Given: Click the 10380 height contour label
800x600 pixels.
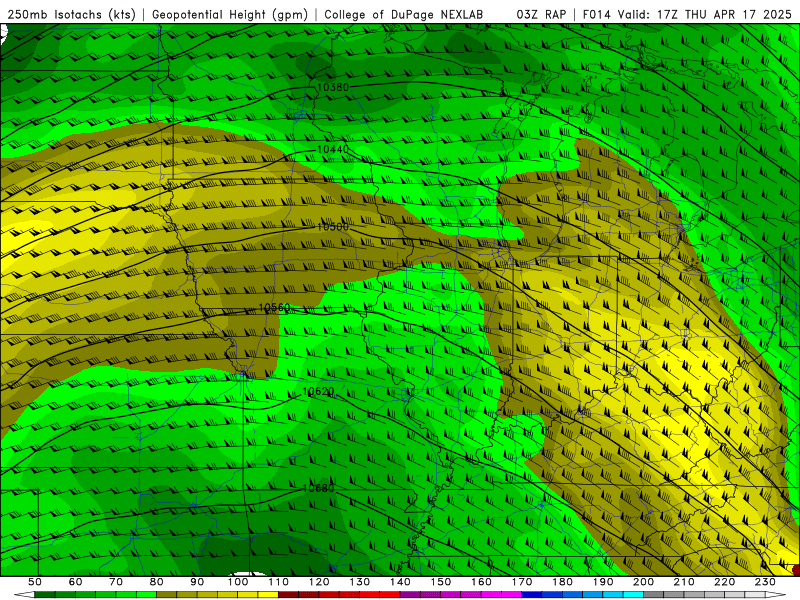Looking at the screenshot, I should (333, 87).
